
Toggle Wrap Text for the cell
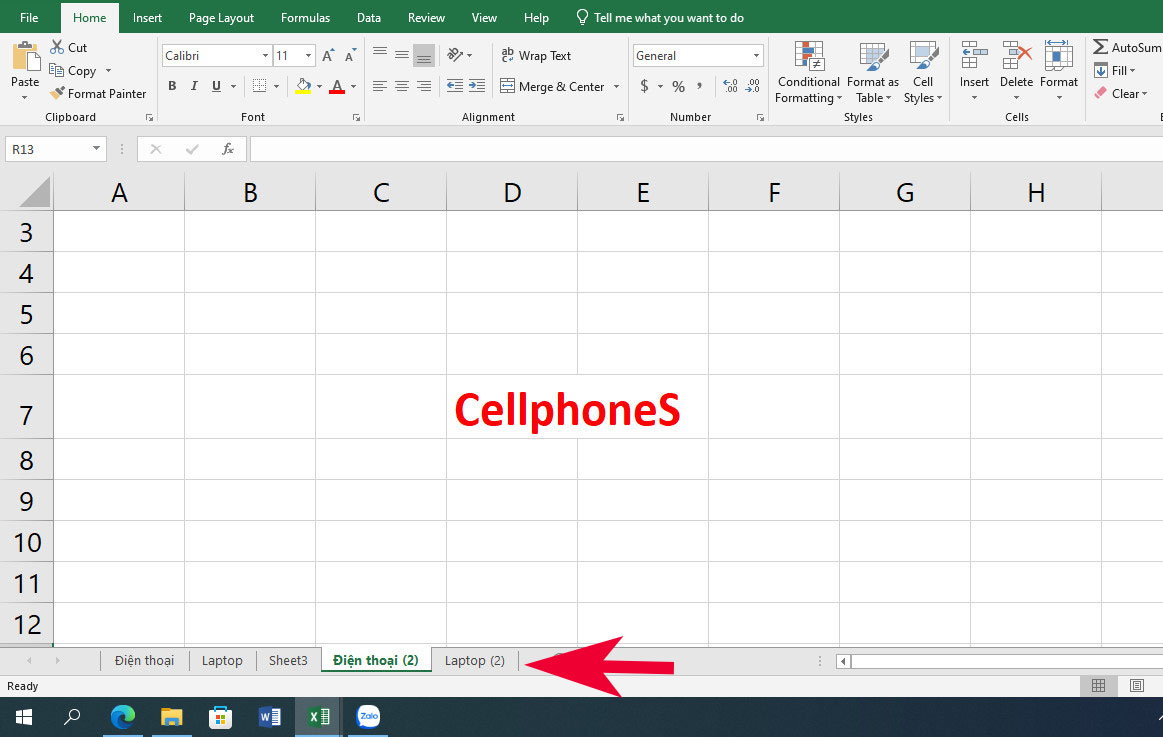(x=535, y=56)
